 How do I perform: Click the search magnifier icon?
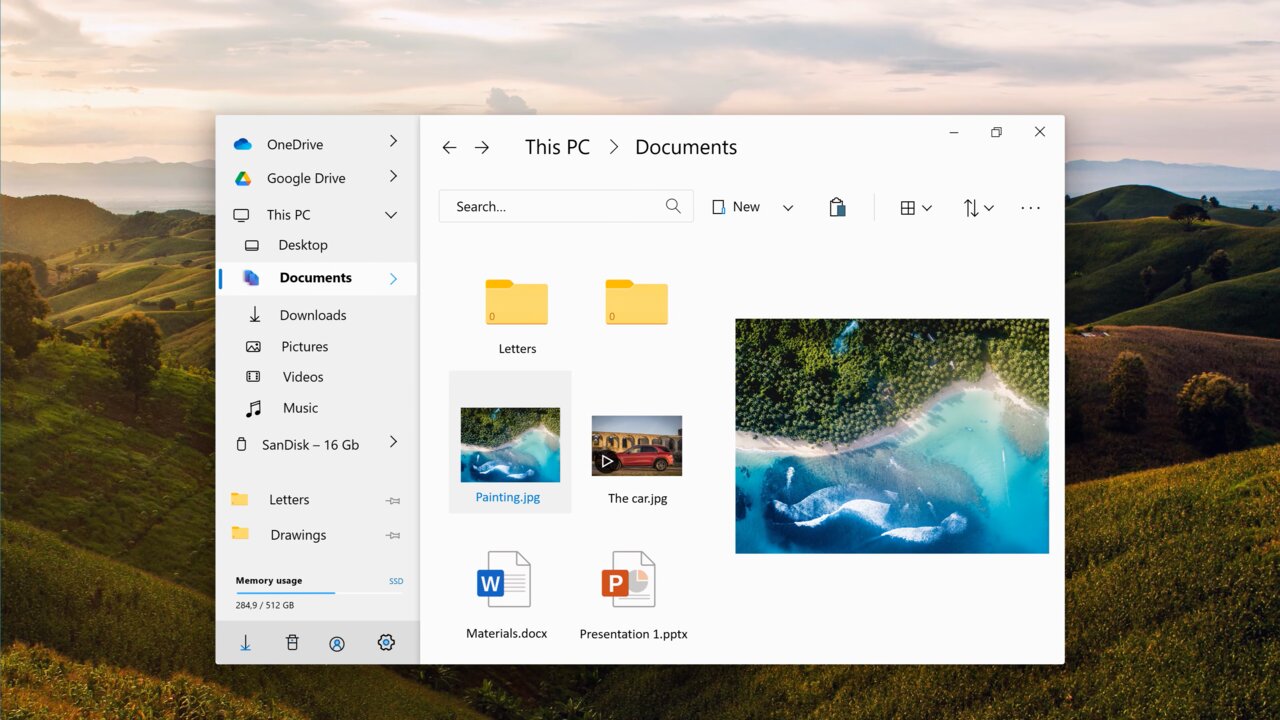(x=673, y=206)
